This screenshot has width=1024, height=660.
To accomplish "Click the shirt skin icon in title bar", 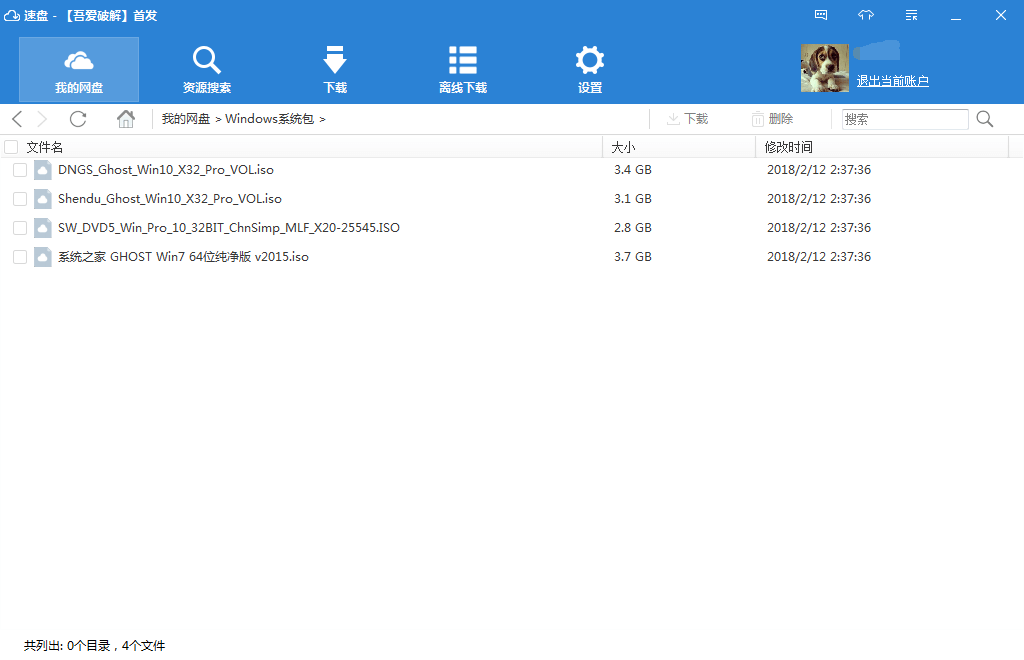I will tap(866, 15).
